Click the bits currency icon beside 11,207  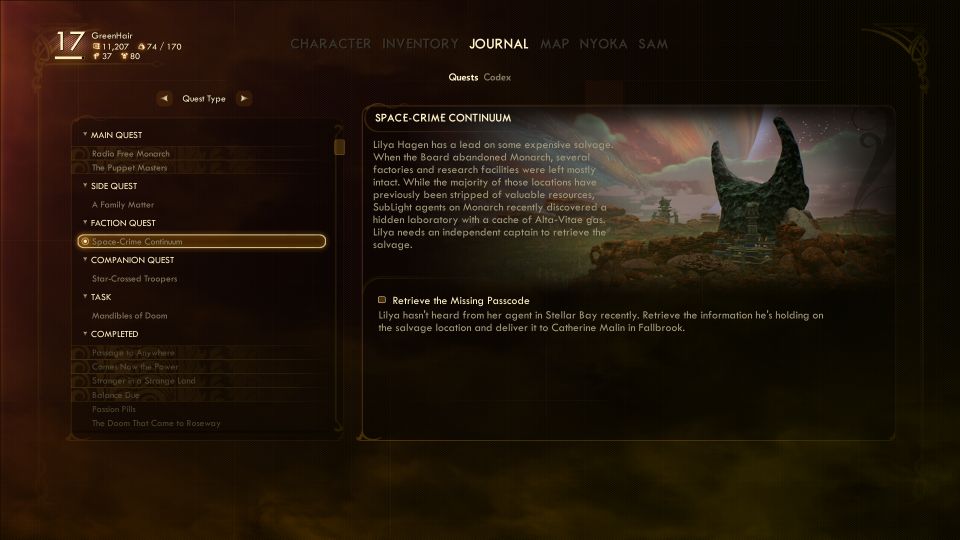pyautogui.click(x=96, y=47)
